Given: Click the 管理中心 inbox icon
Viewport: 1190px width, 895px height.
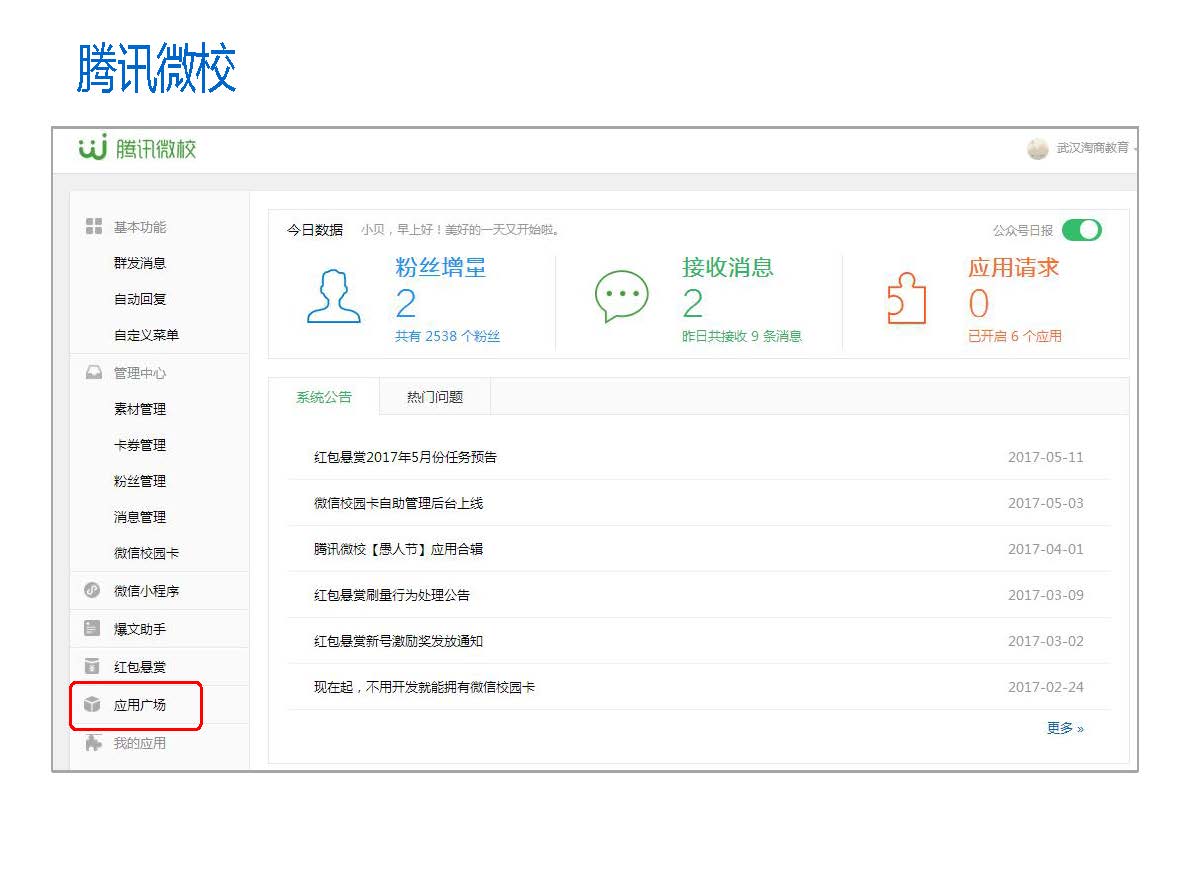Looking at the screenshot, I should [93, 373].
